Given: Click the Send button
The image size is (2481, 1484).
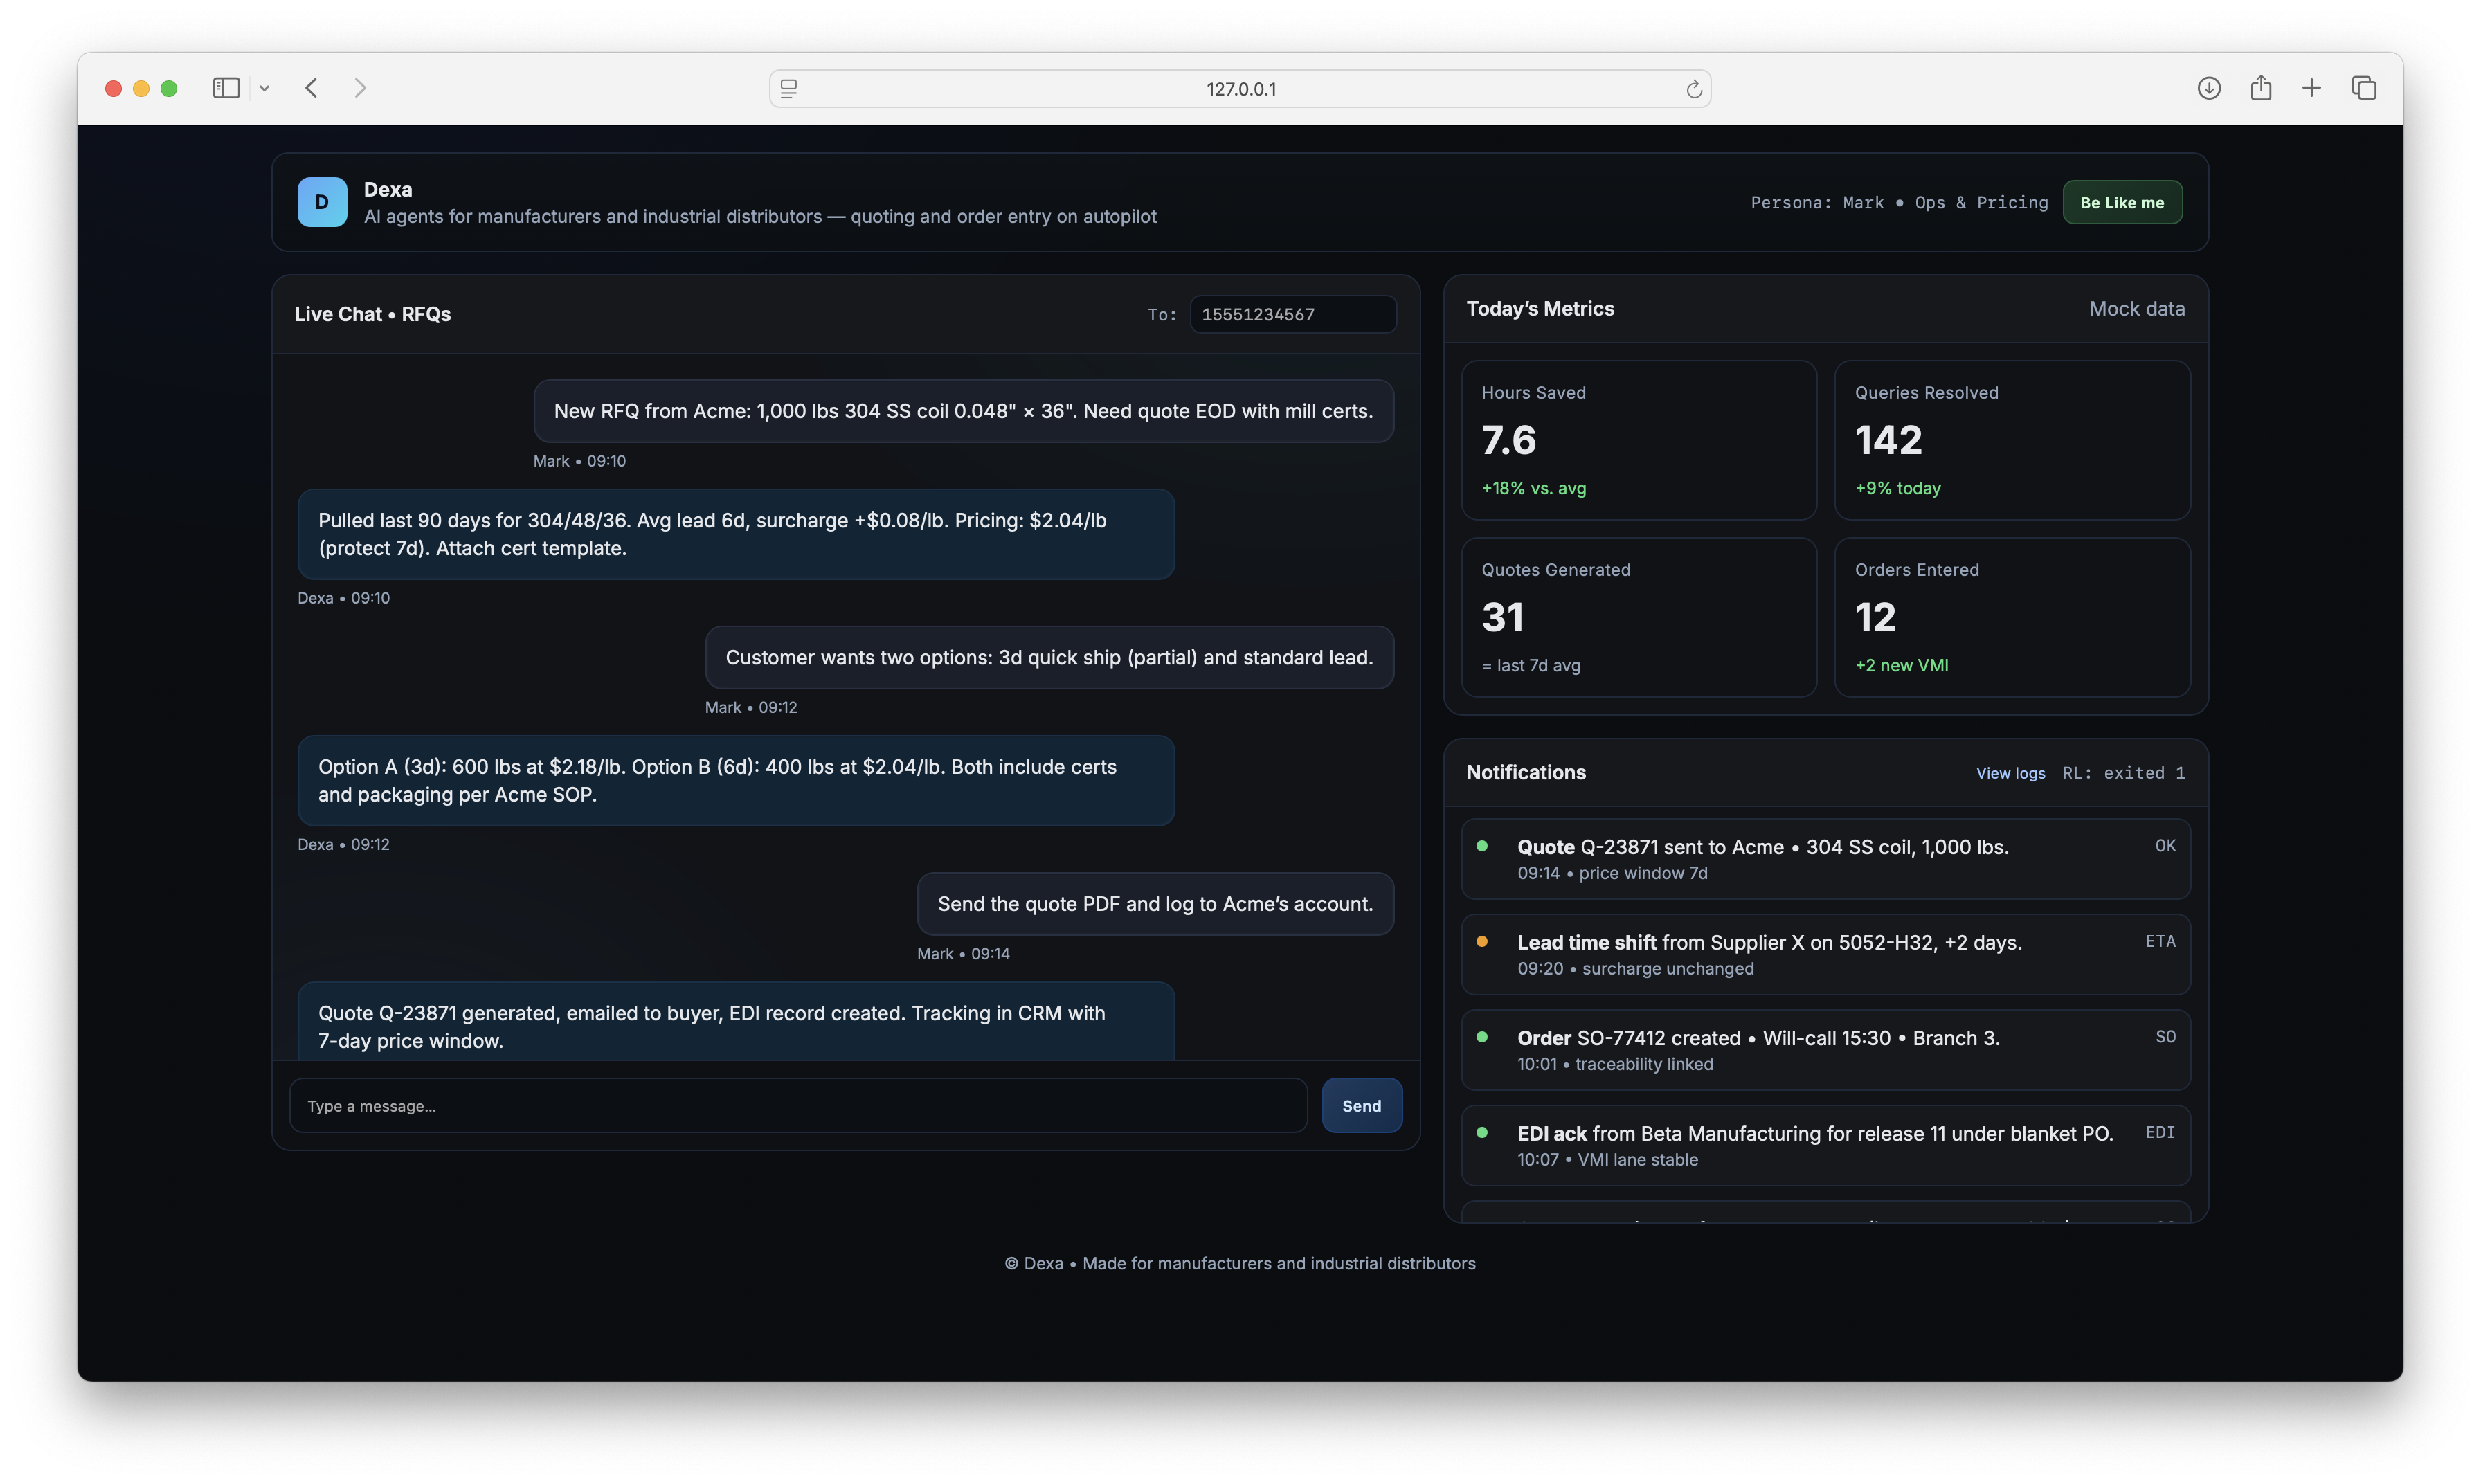Looking at the screenshot, I should point(1361,1105).
